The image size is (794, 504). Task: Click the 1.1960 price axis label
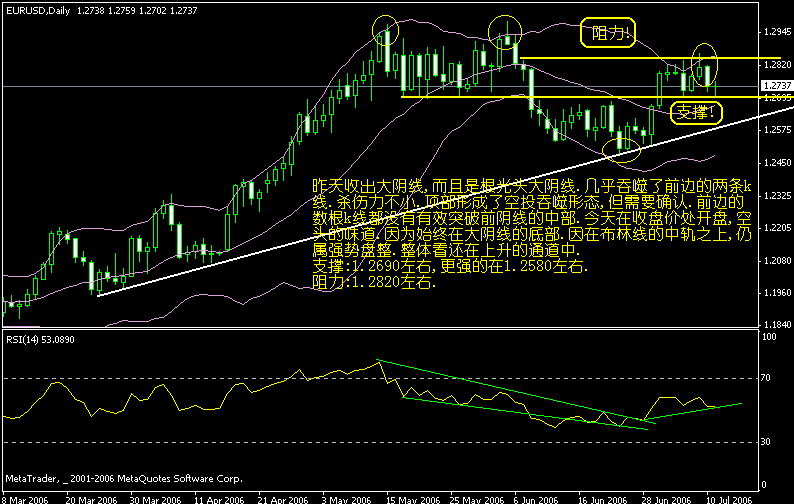point(777,293)
